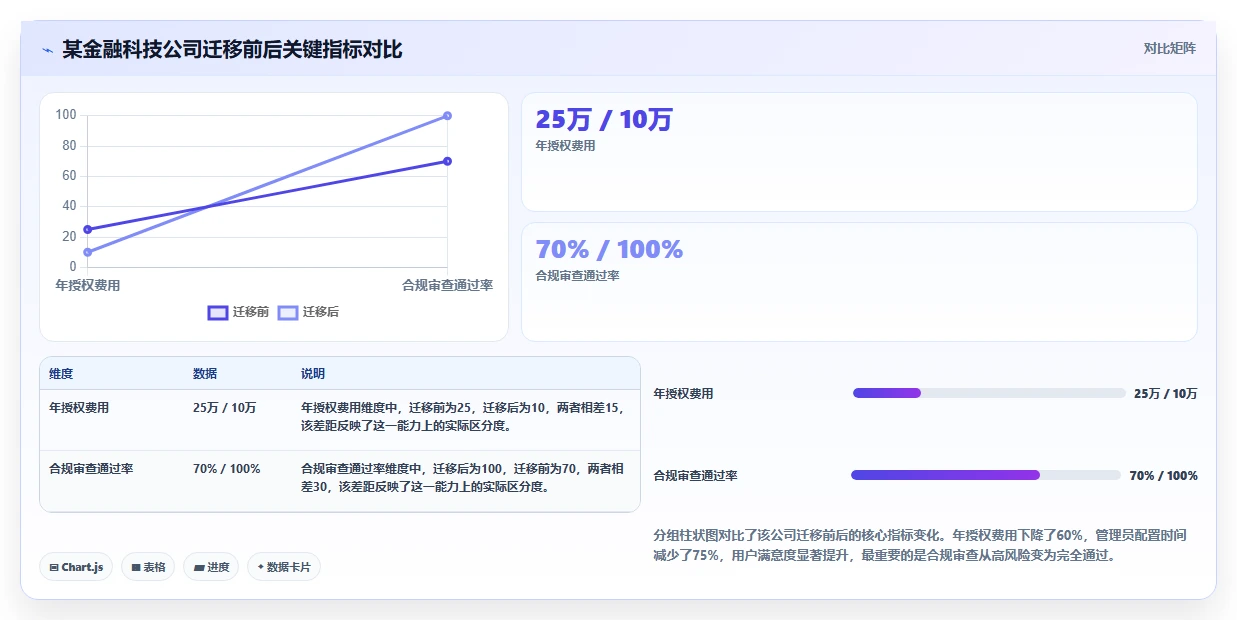Click the 合规审查通过率 progress bar
The height and width of the screenshot is (620, 1237).
[x=986, y=475]
